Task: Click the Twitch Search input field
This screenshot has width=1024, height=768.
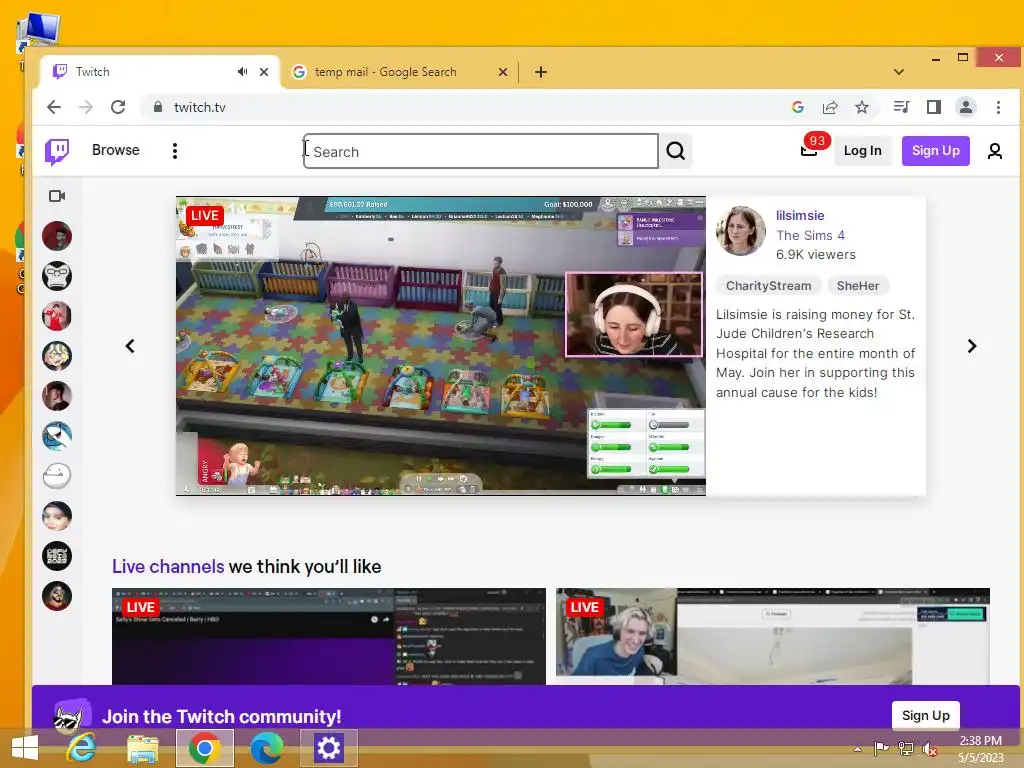Action: [x=481, y=152]
